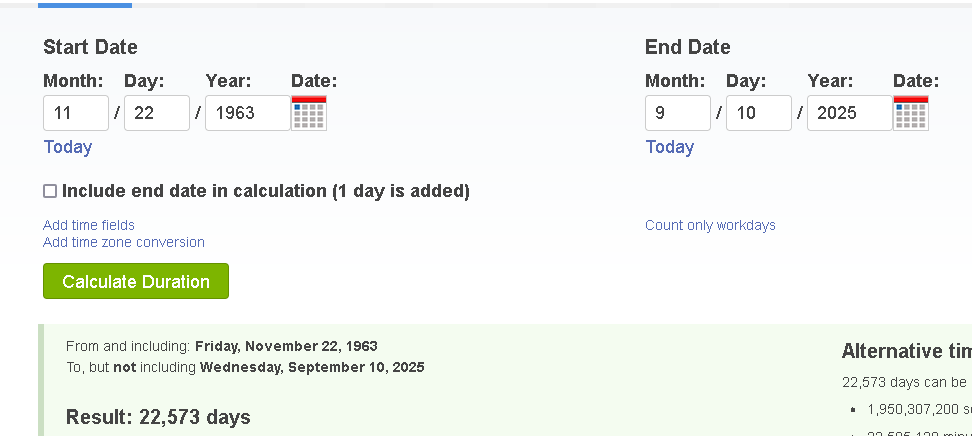Focus the Start Date day field
The height and width of the screenshot is (436, 972).
tap(157, 113)
